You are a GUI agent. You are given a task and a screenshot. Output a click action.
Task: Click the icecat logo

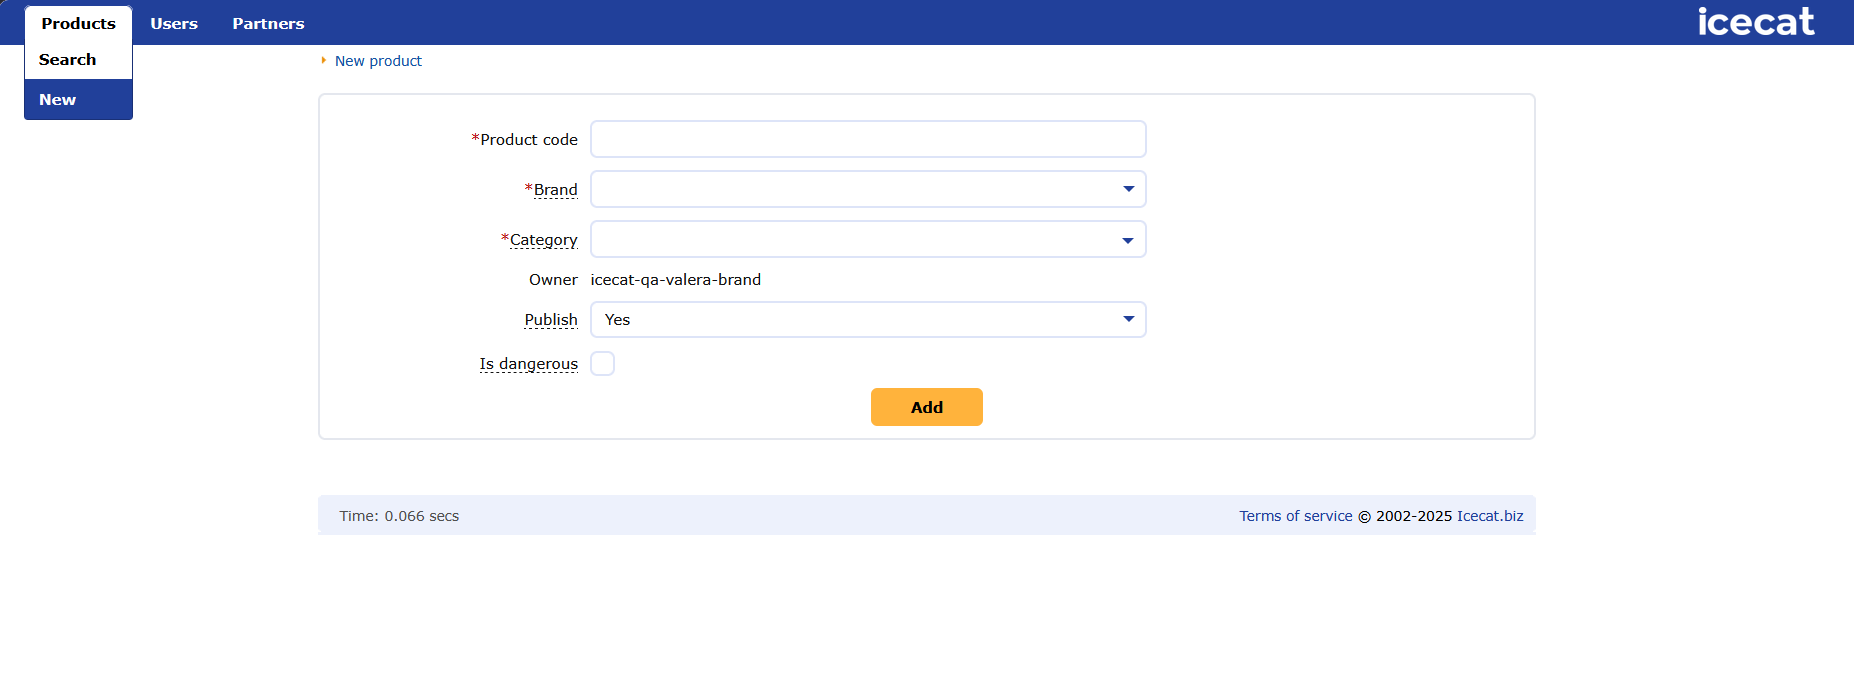pos(1755,21)
